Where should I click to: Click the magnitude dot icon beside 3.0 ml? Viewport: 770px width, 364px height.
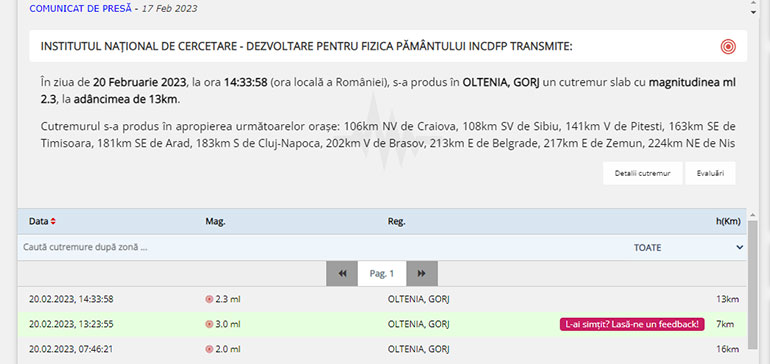coord(209,324)
